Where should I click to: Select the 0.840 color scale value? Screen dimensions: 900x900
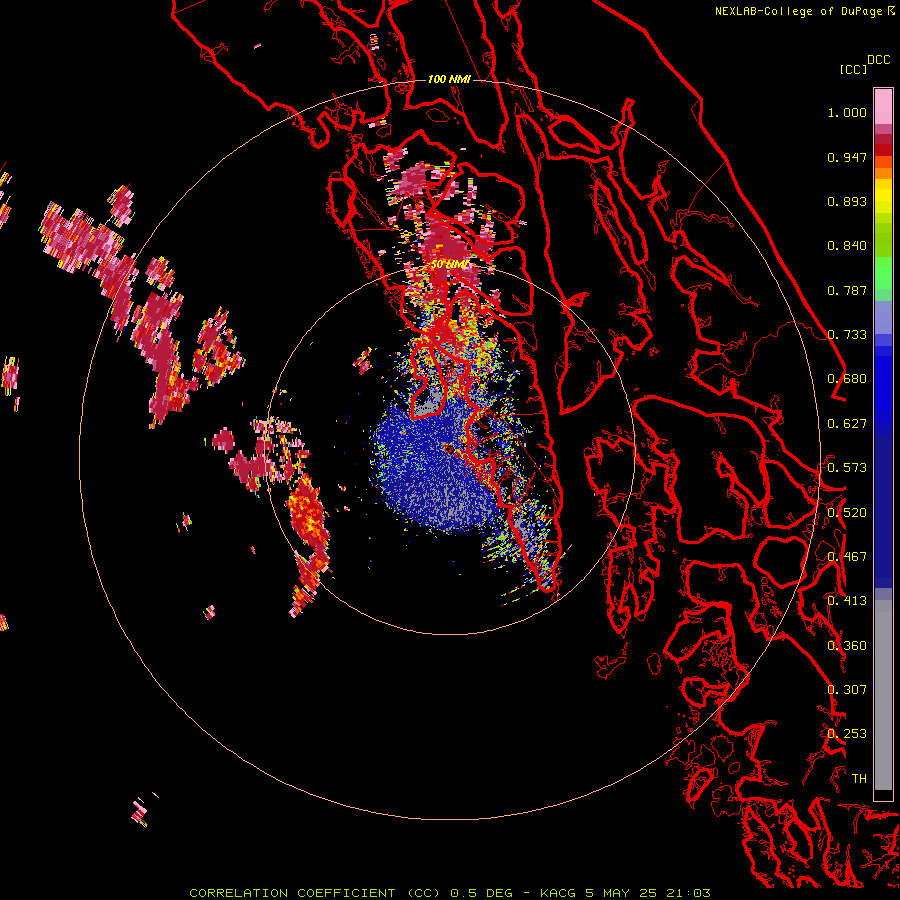[x=847, y=246]
